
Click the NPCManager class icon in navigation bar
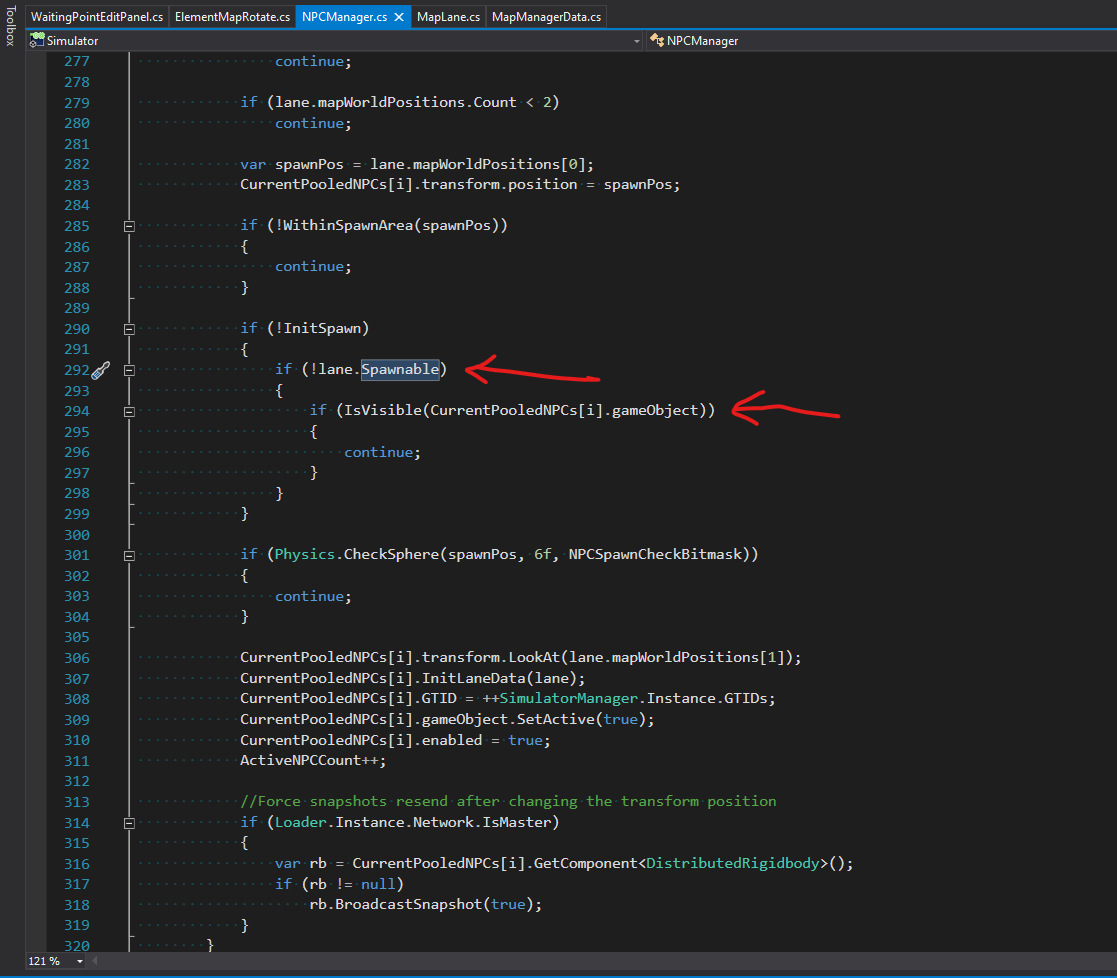coord(657,41)
